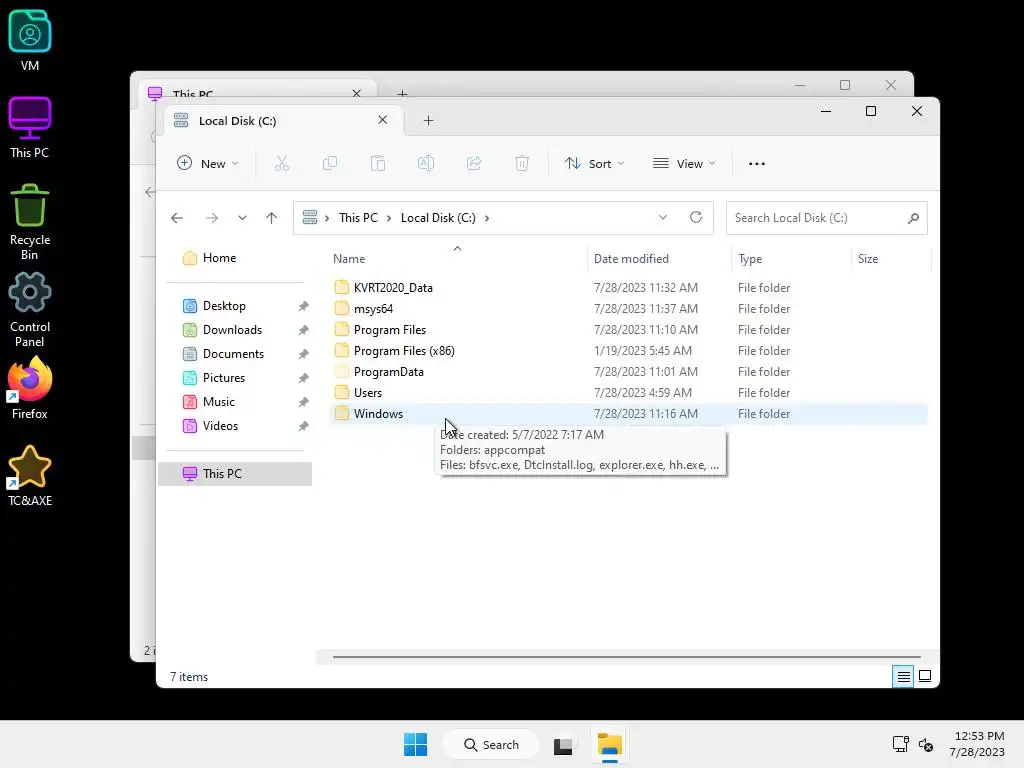Image resolution: width=1024 pixels, height=768 pixels.
Task: Open the Control Panel desktop icon
Action: pos(29,310)
